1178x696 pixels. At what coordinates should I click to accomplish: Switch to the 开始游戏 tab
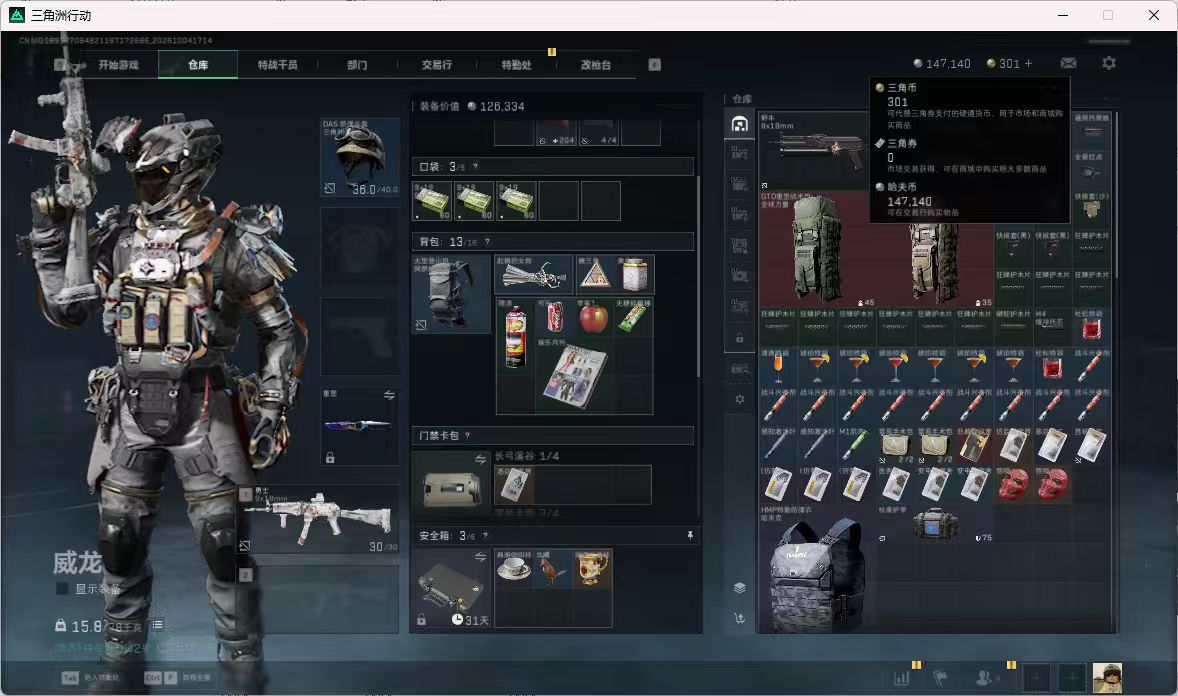click(118, 65)
